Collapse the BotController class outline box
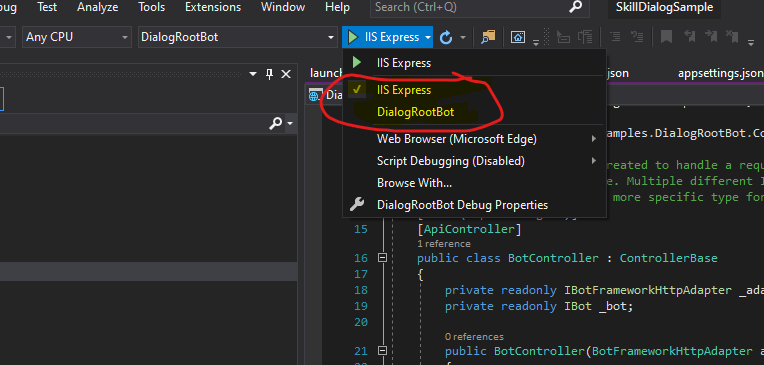 click(382, 258)
